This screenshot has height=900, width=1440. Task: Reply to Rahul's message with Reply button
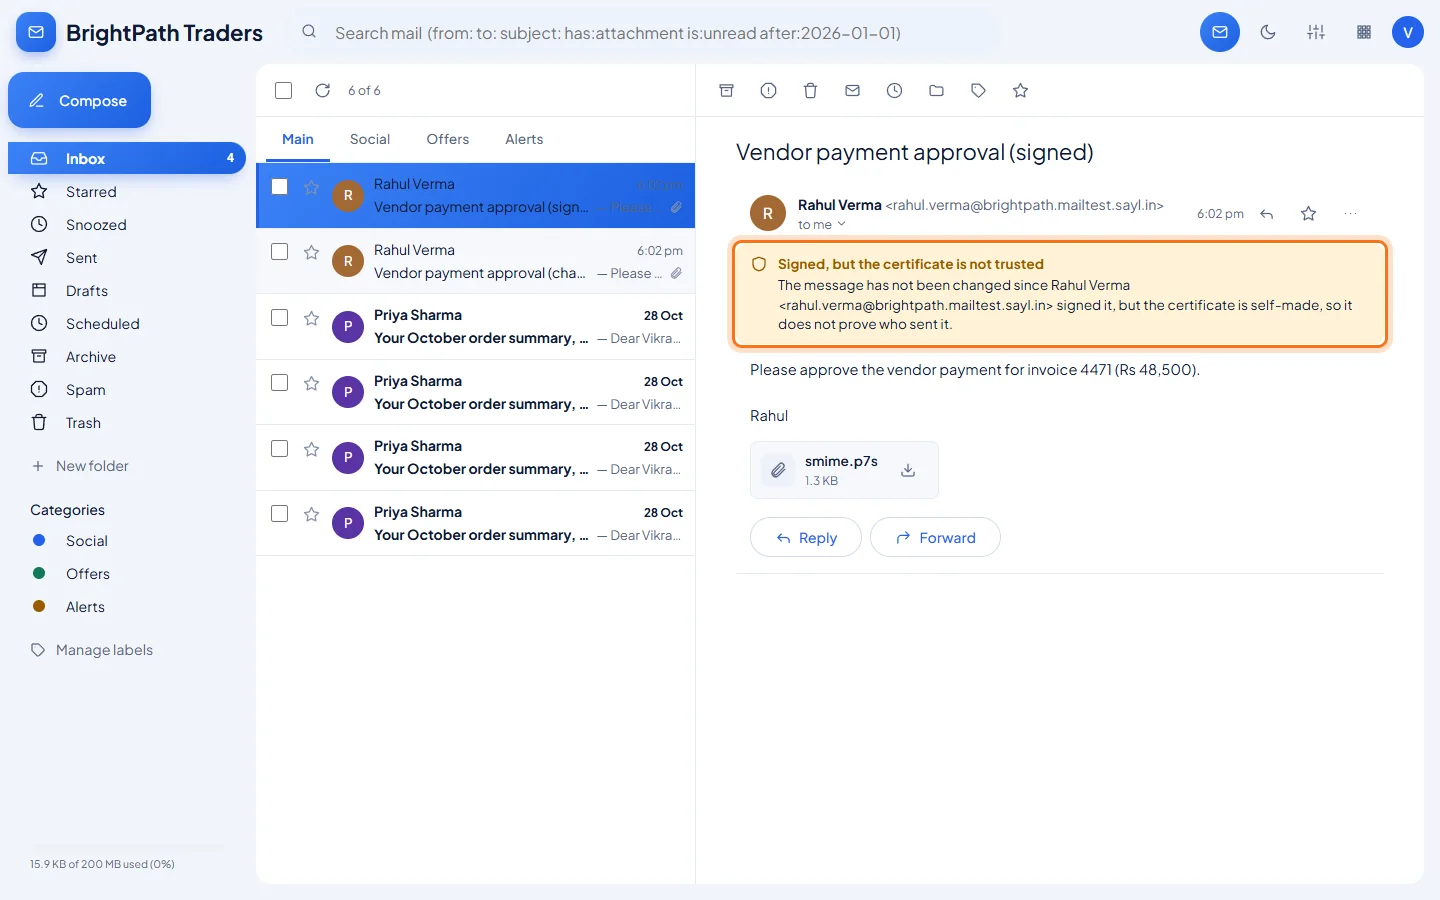tap(806, 538)
